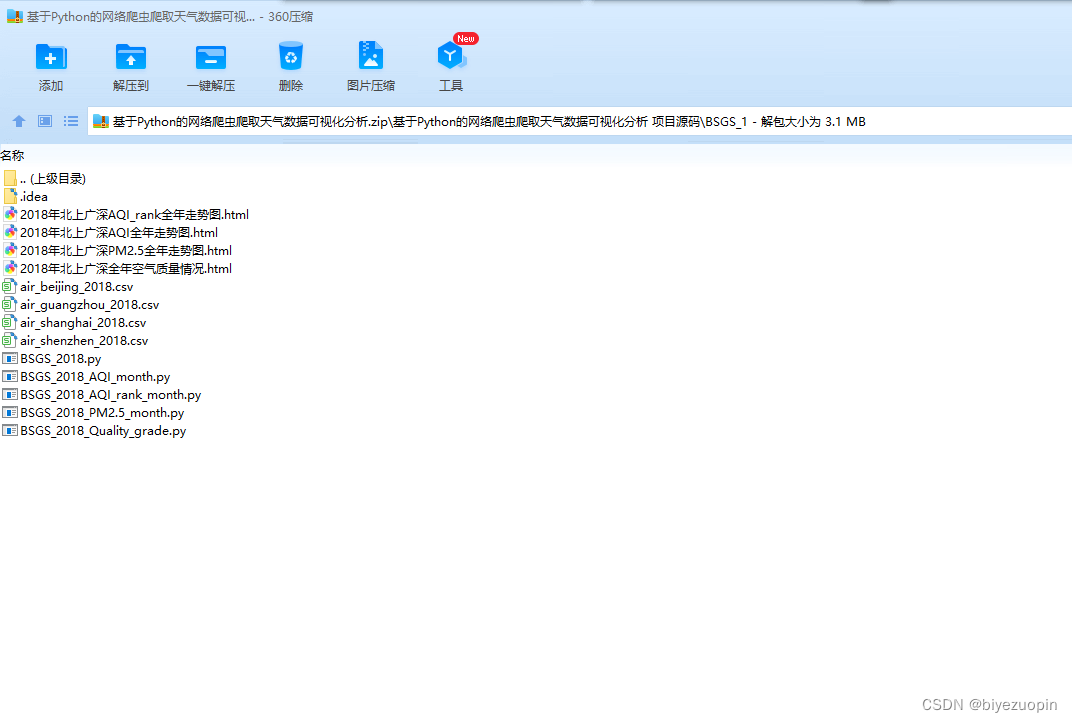Click icon of 2018年北上广深AQI_rank全年走势图.html
The height and width of the screenshot is (722, 1072).
tap(10, 214)
